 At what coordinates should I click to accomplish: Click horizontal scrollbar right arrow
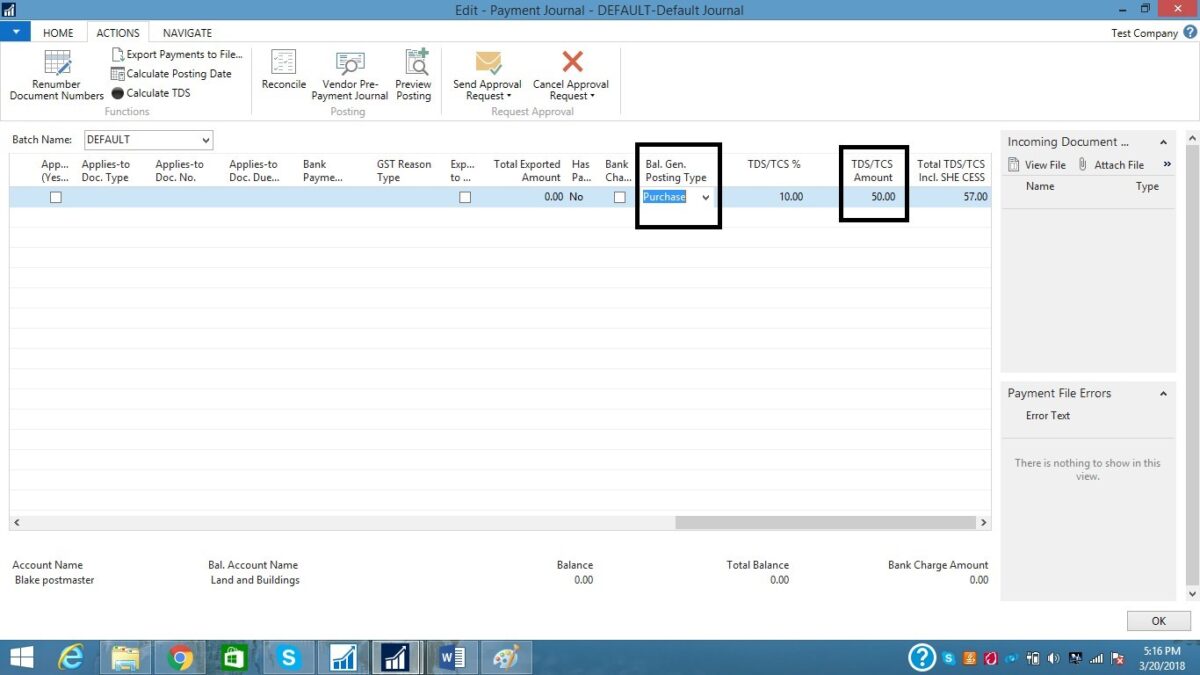pos(983,523)
